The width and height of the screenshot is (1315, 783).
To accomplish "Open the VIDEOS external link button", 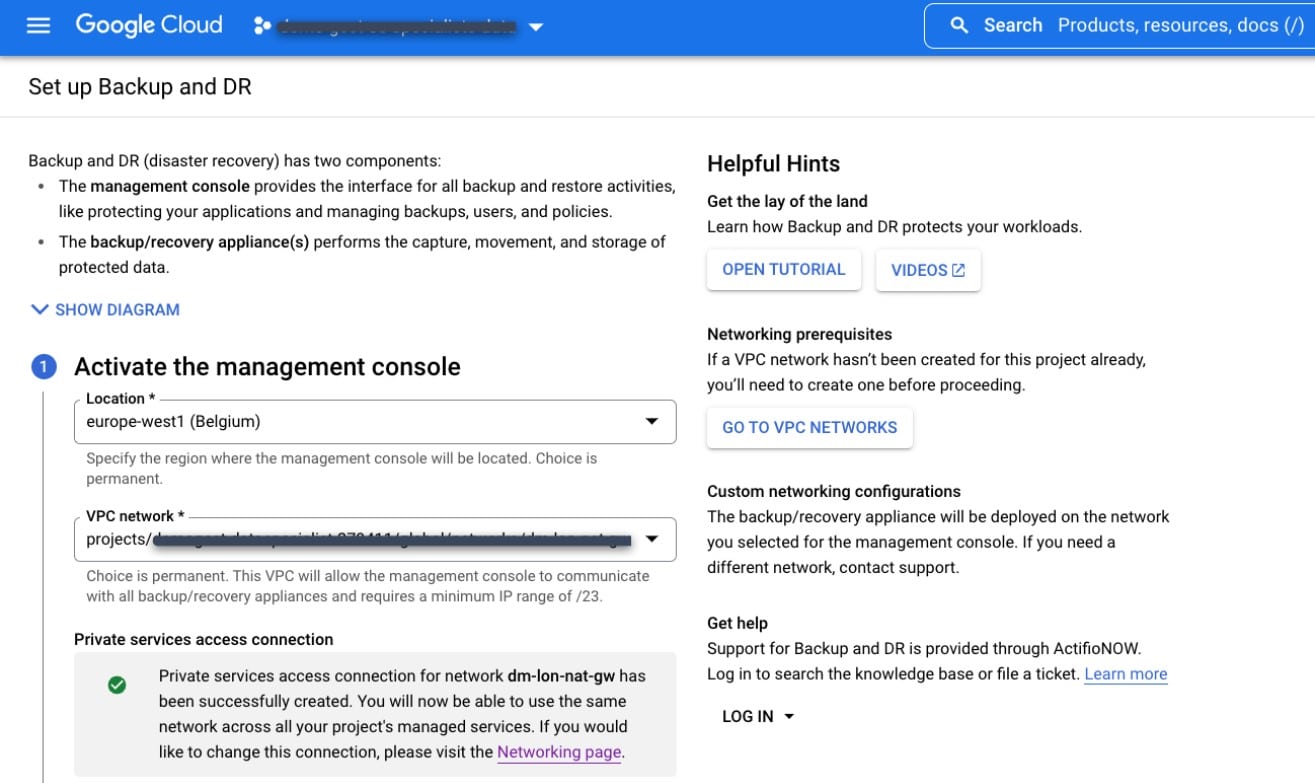I will pos(928,271).
